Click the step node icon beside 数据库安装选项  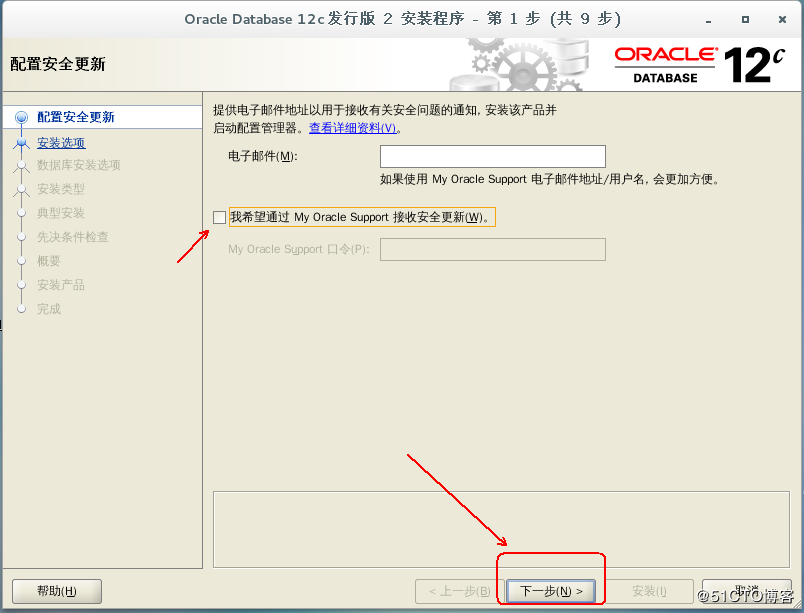pos(22,166)
